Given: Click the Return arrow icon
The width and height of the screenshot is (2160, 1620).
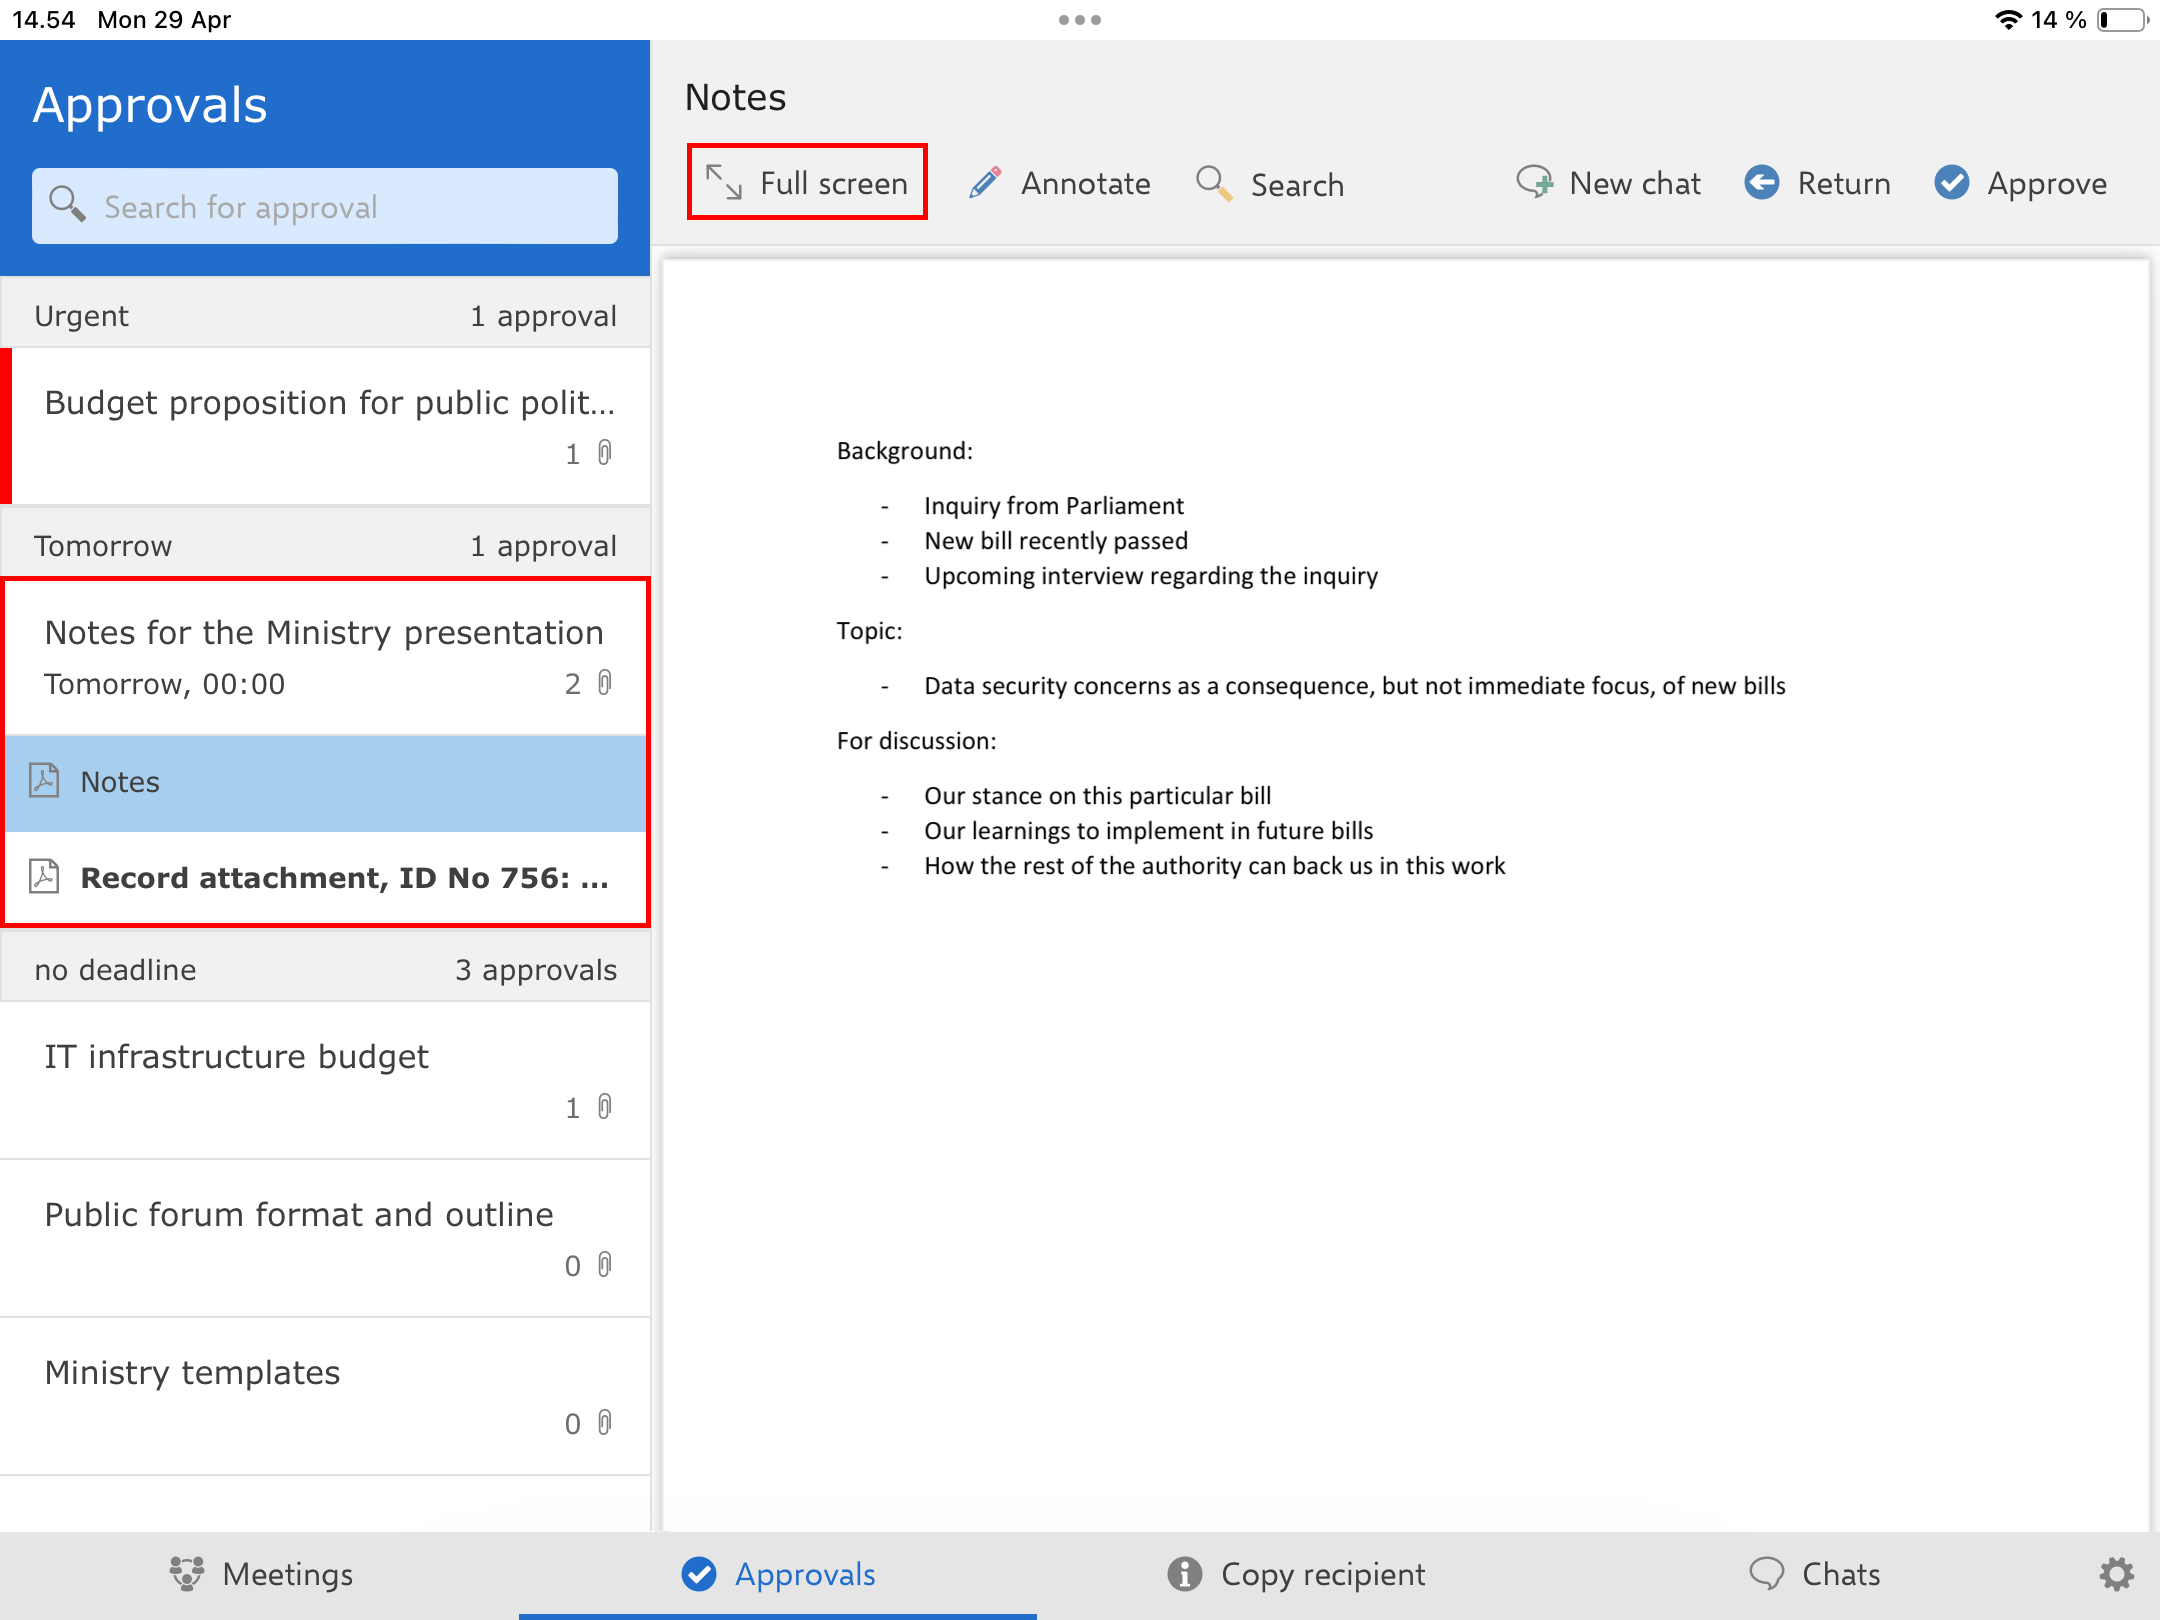Looking at the screenshot, I should point(1762,183).
